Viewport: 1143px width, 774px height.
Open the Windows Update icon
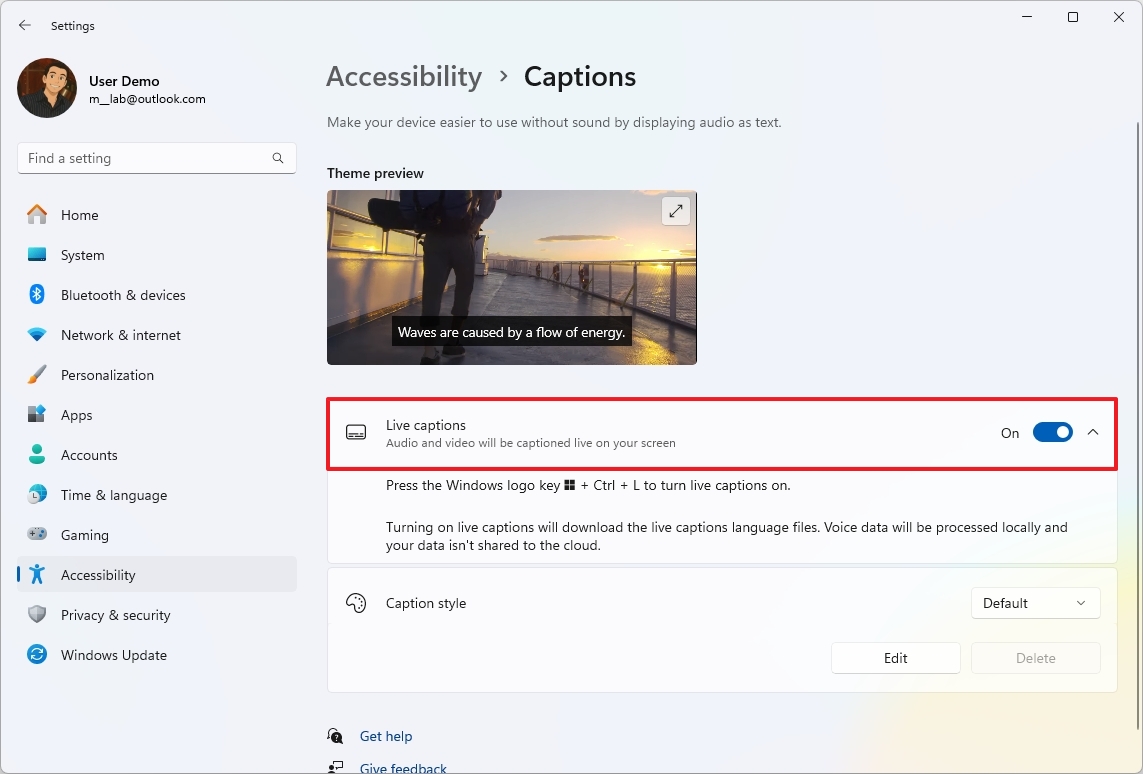click(37, 655)
